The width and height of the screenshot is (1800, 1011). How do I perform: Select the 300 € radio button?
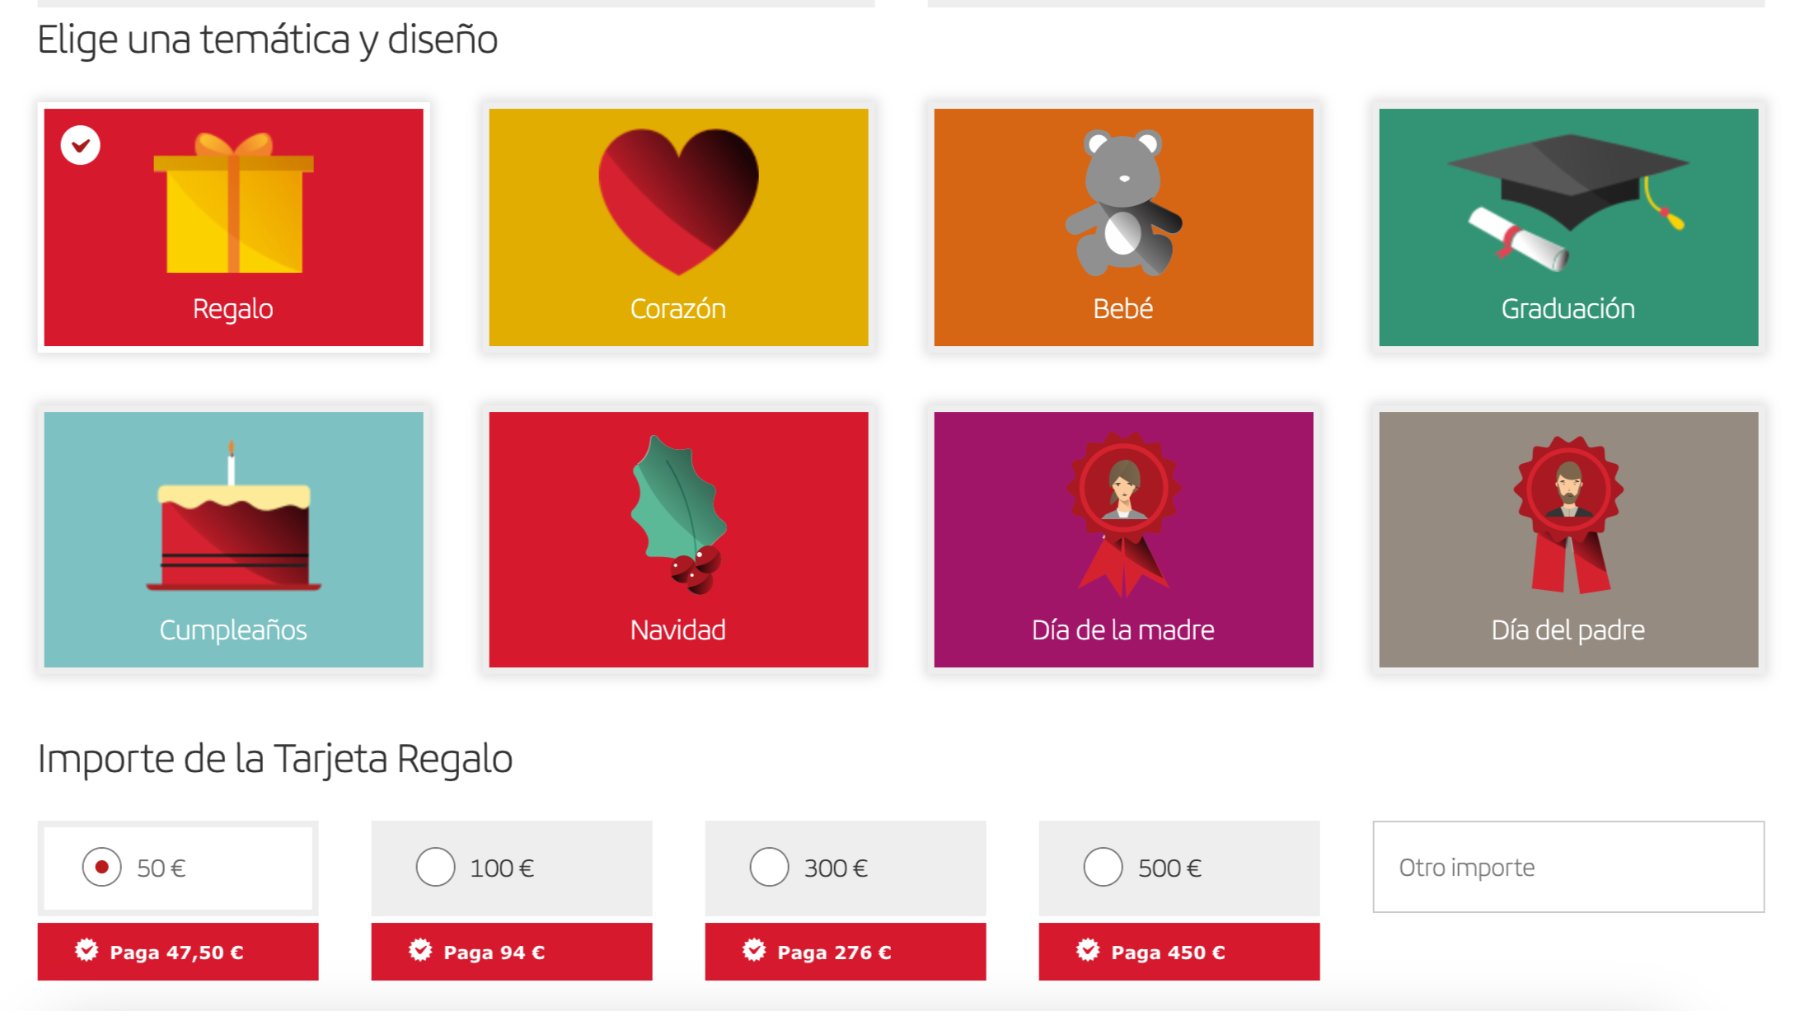tap(769, 867)
